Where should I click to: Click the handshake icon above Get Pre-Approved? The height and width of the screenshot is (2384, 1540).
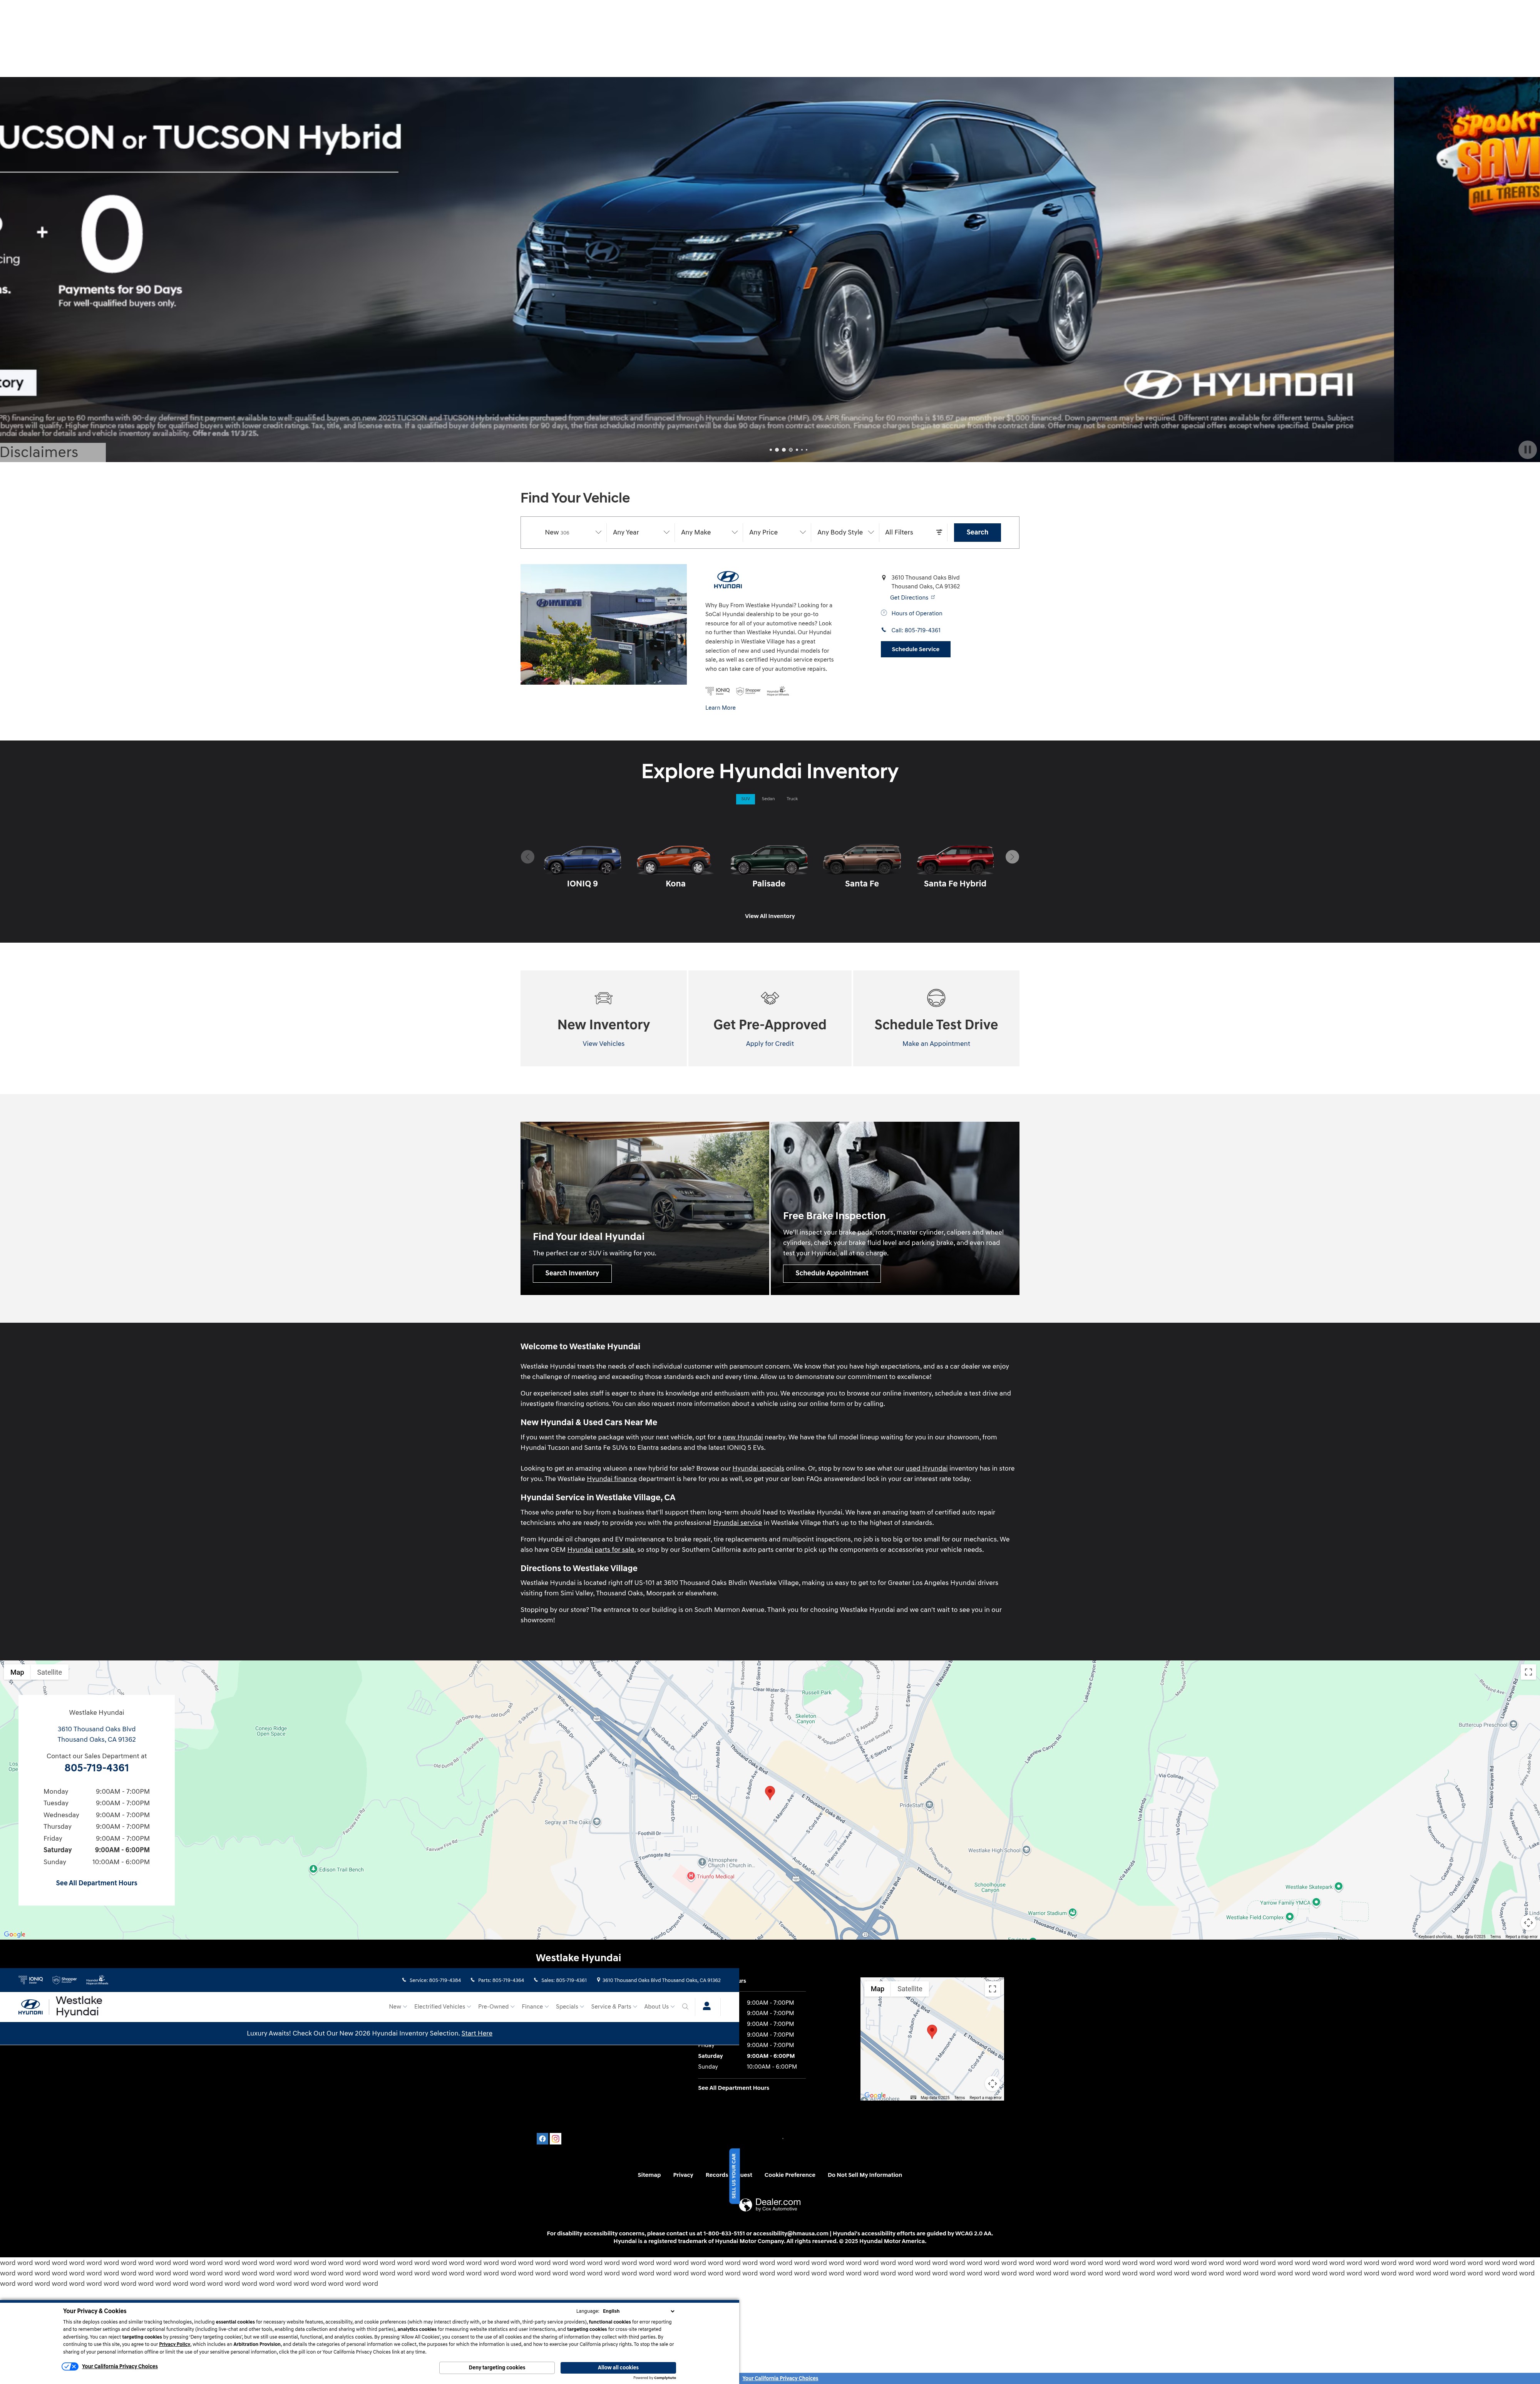[770, 998]
